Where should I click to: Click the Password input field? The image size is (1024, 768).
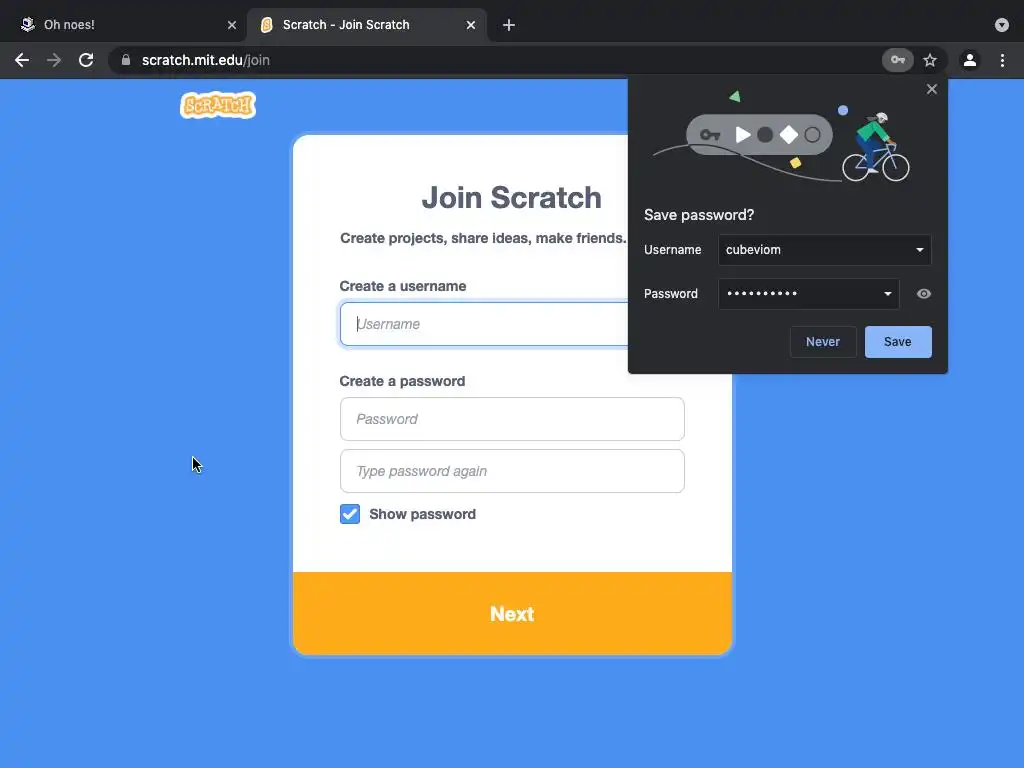(512, 419)
